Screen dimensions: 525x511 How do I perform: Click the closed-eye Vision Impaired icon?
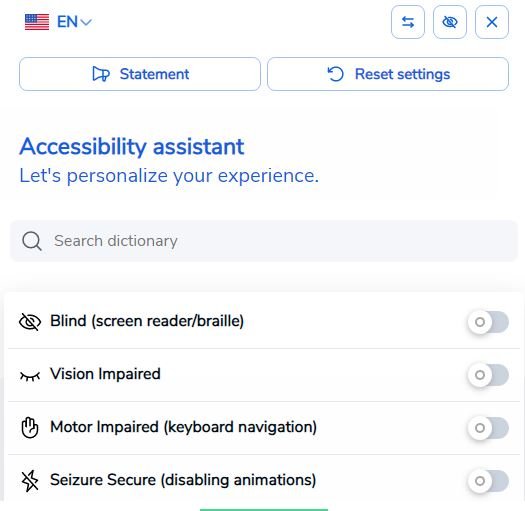pyautogui.click(x=30, y=376)
